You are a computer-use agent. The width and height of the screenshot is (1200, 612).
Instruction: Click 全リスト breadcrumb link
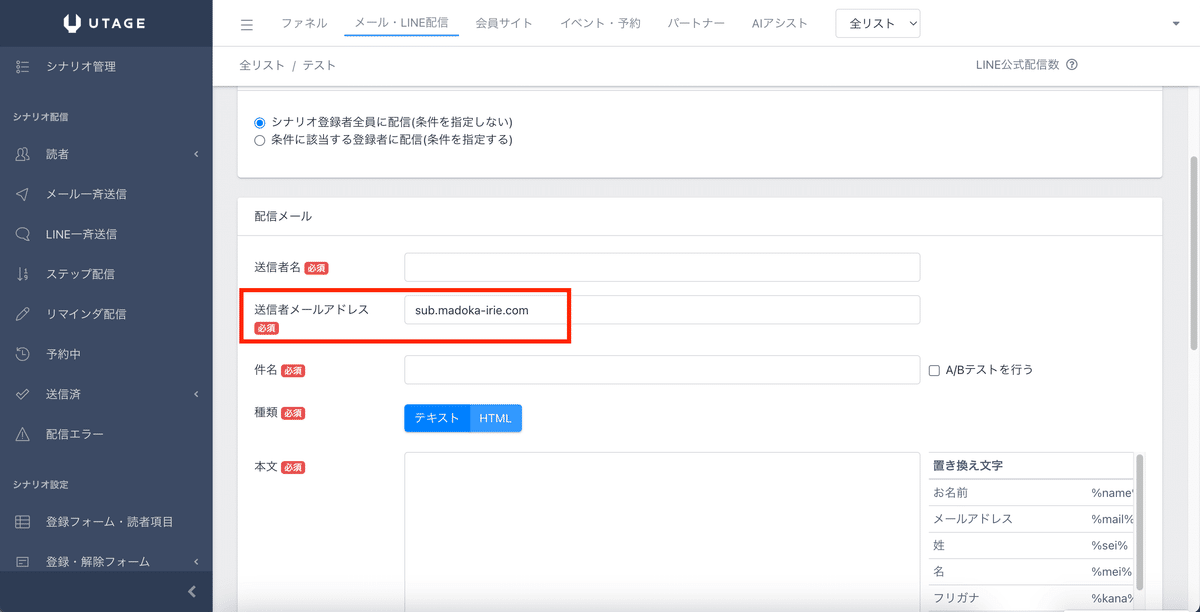point(261,65)
